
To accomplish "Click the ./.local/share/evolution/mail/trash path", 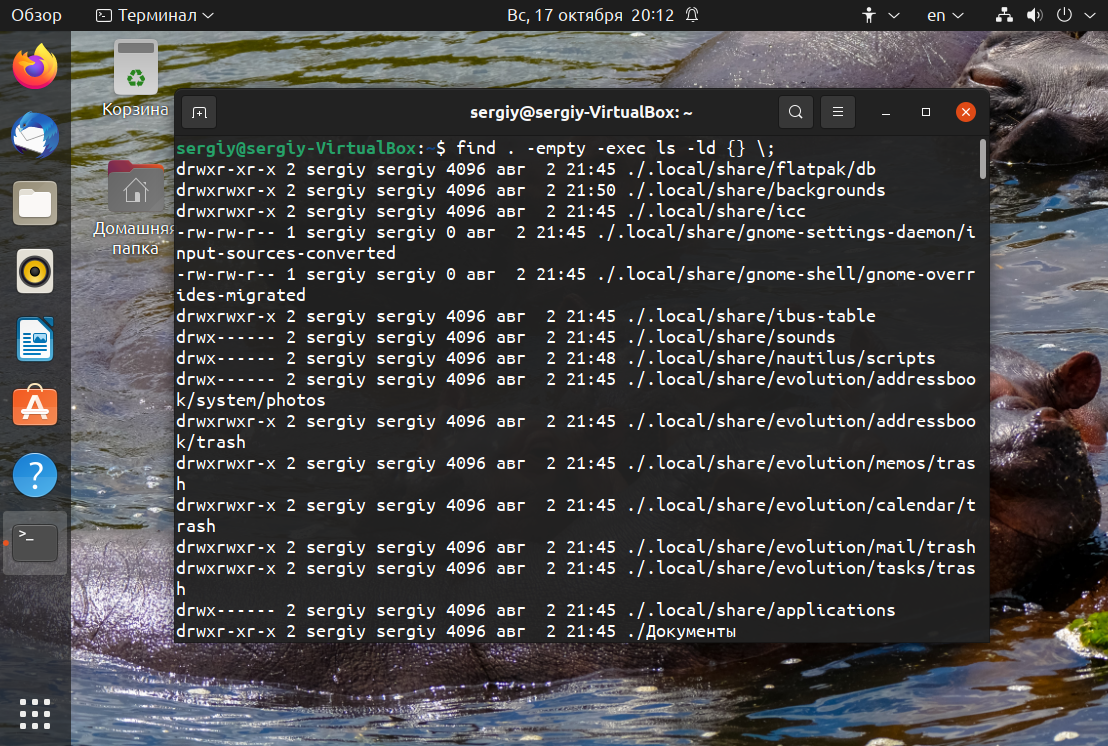I will click(x=801, y=547).
